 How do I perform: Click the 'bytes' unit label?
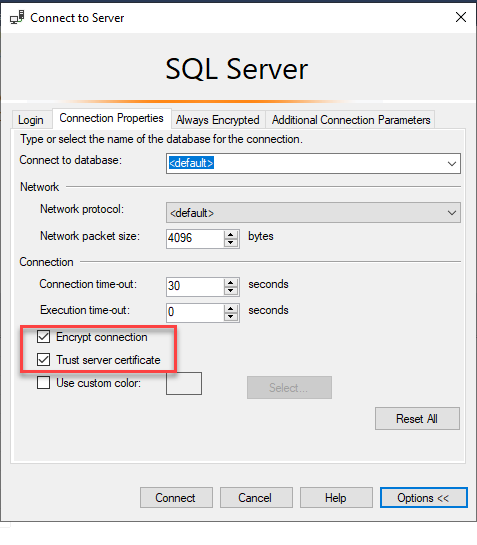[261, 236]
